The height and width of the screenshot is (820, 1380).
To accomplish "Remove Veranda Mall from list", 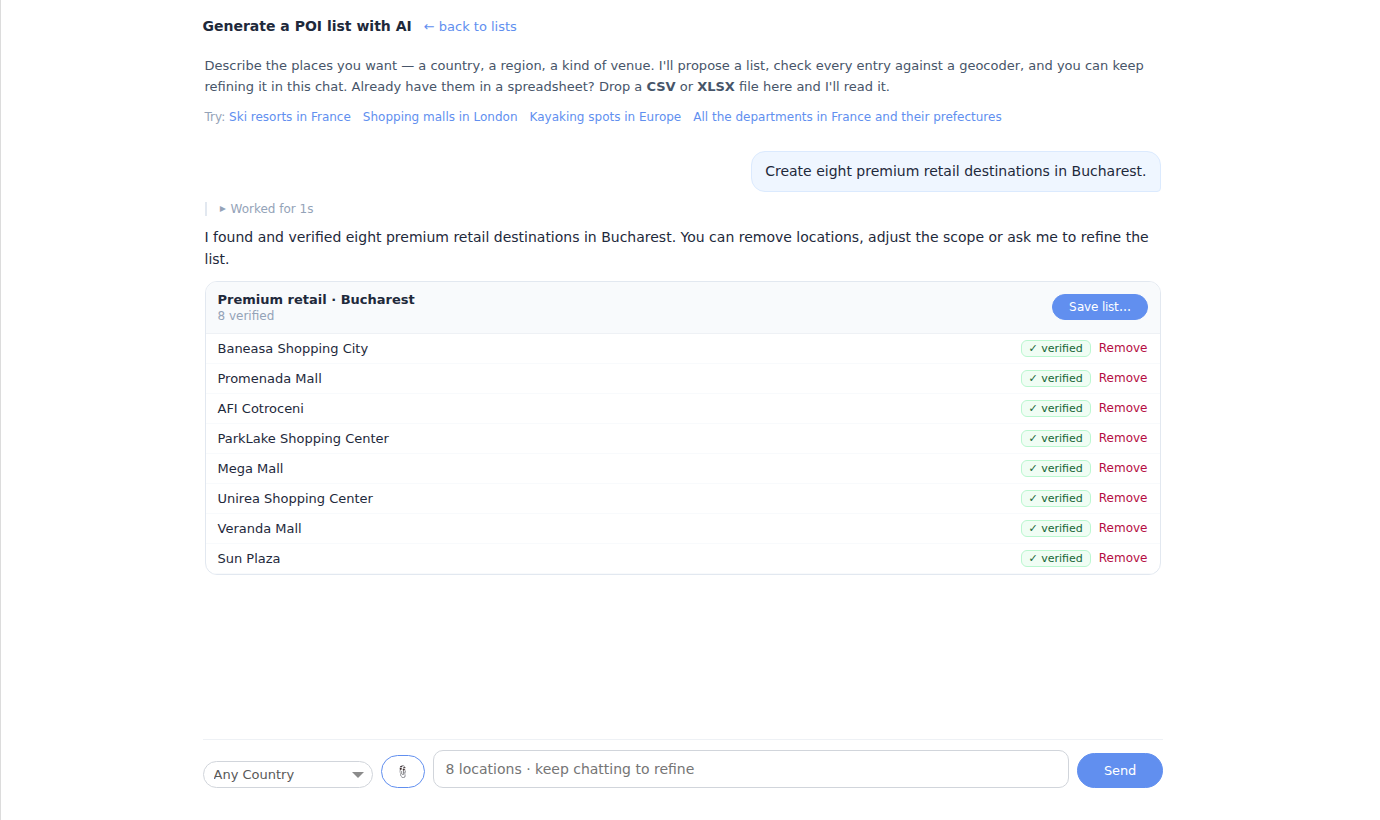I will click(1123, 528).
